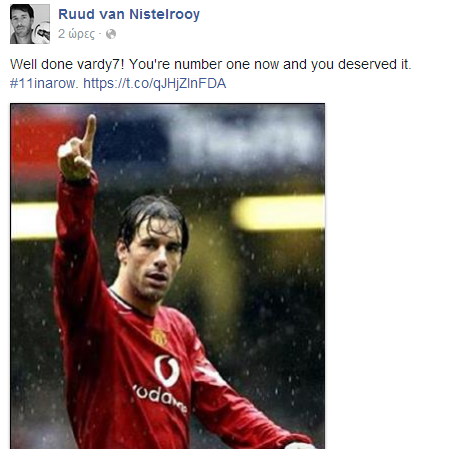The height and width of the screenshot is (449, 475).
Task: Click the white blurred light strip in photo
Action: 33,221
